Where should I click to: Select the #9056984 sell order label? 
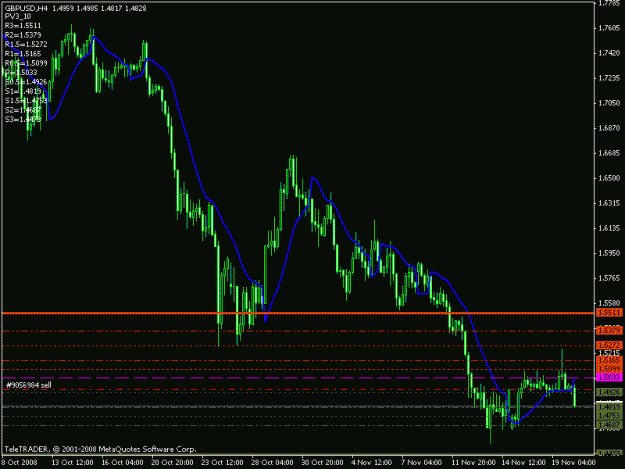(29, 385)
